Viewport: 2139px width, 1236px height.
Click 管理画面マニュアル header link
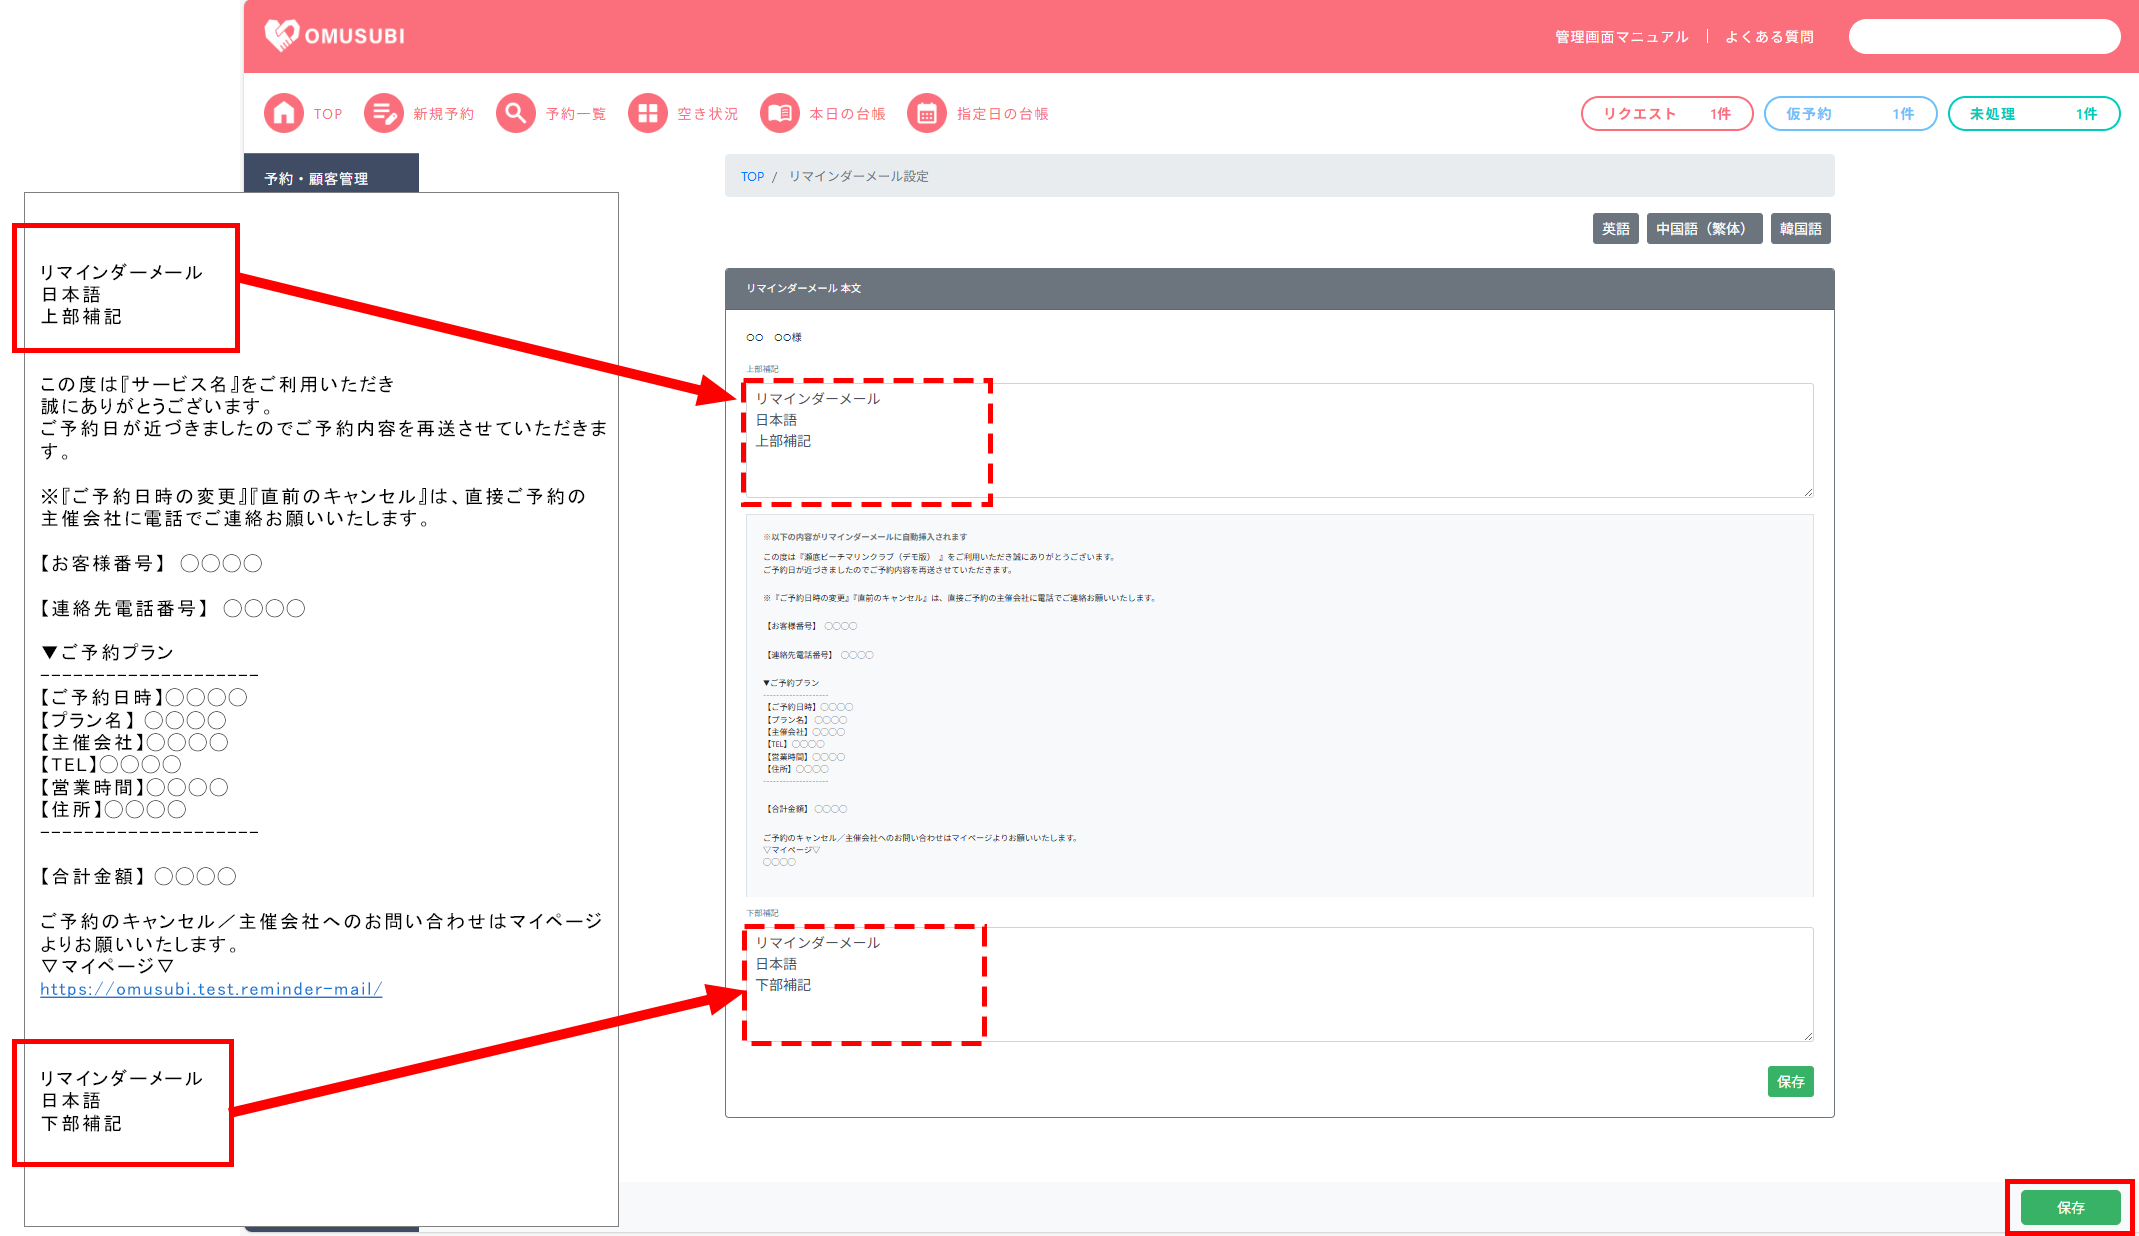1621,37
